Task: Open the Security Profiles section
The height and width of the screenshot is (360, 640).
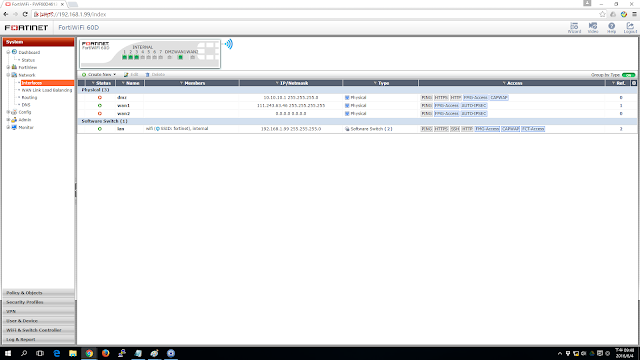Action: pyautogui.click(x=38, y=302)
